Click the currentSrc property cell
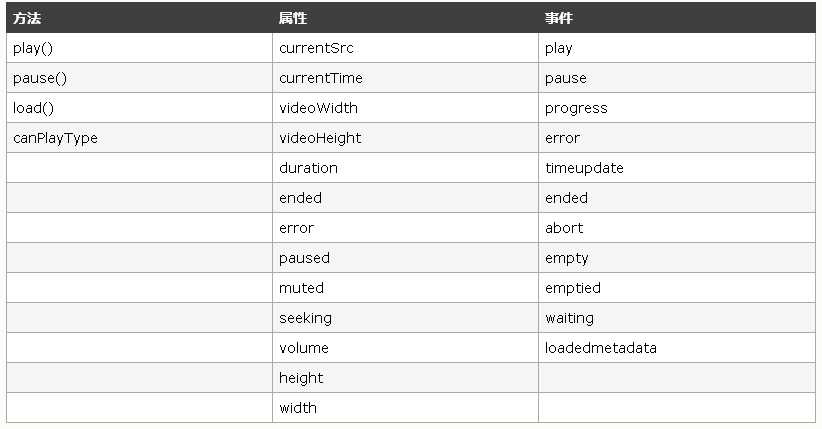The width and height of the screenshot is (822, 429). coord(405,48)
